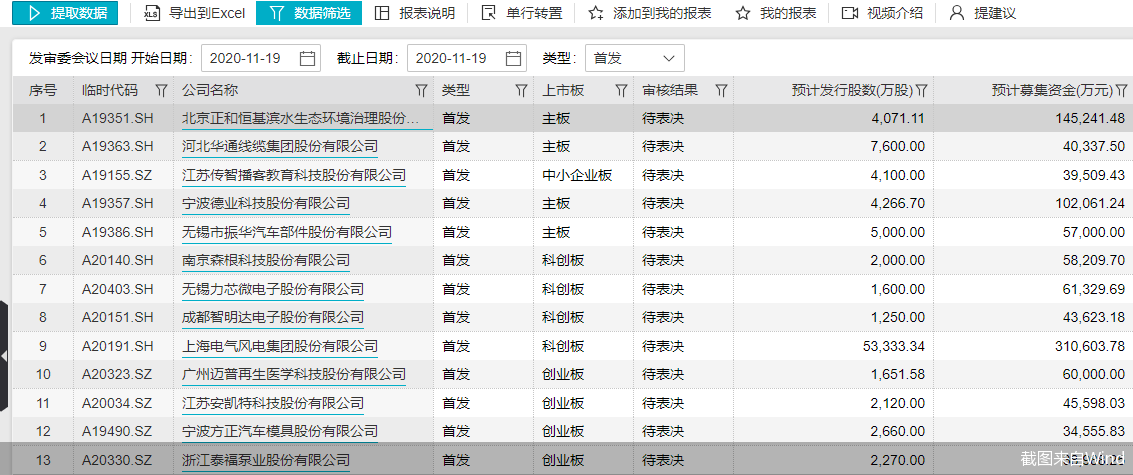Expand the 类型 首发 dropdown

click(634, 59)
